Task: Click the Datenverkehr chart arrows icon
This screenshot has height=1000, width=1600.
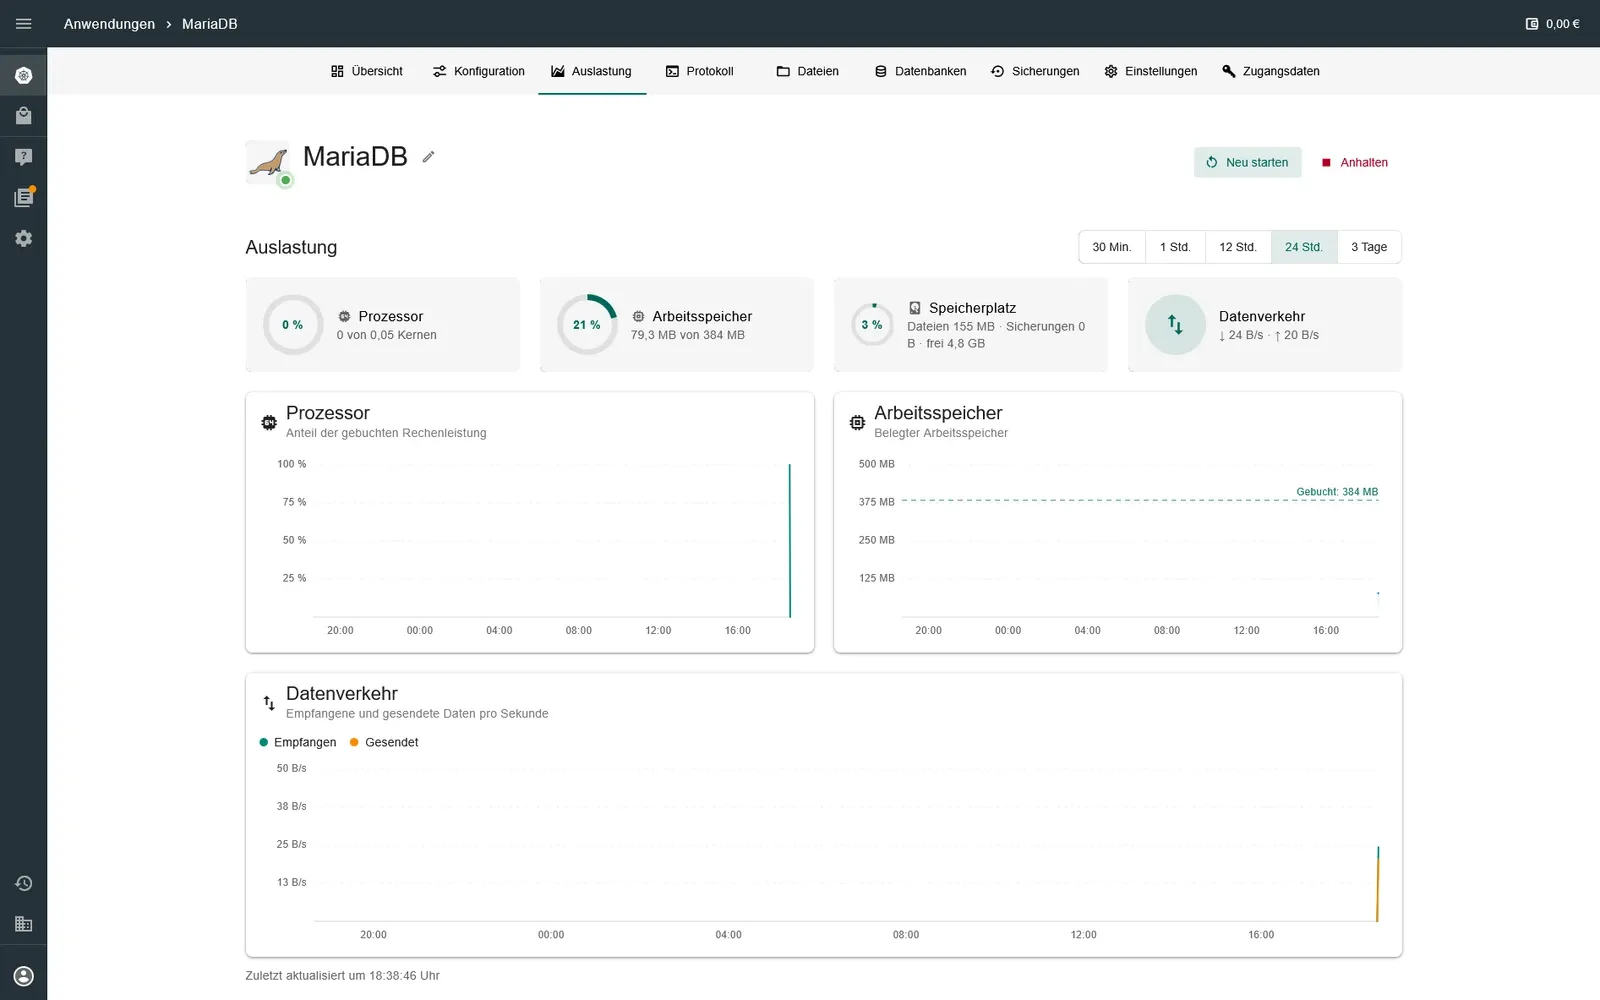Action: point(269,703)
